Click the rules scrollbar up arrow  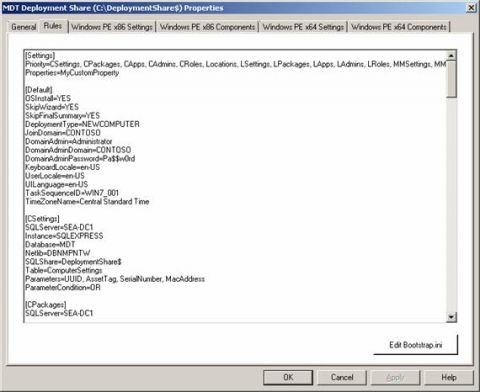coord(451,56)
